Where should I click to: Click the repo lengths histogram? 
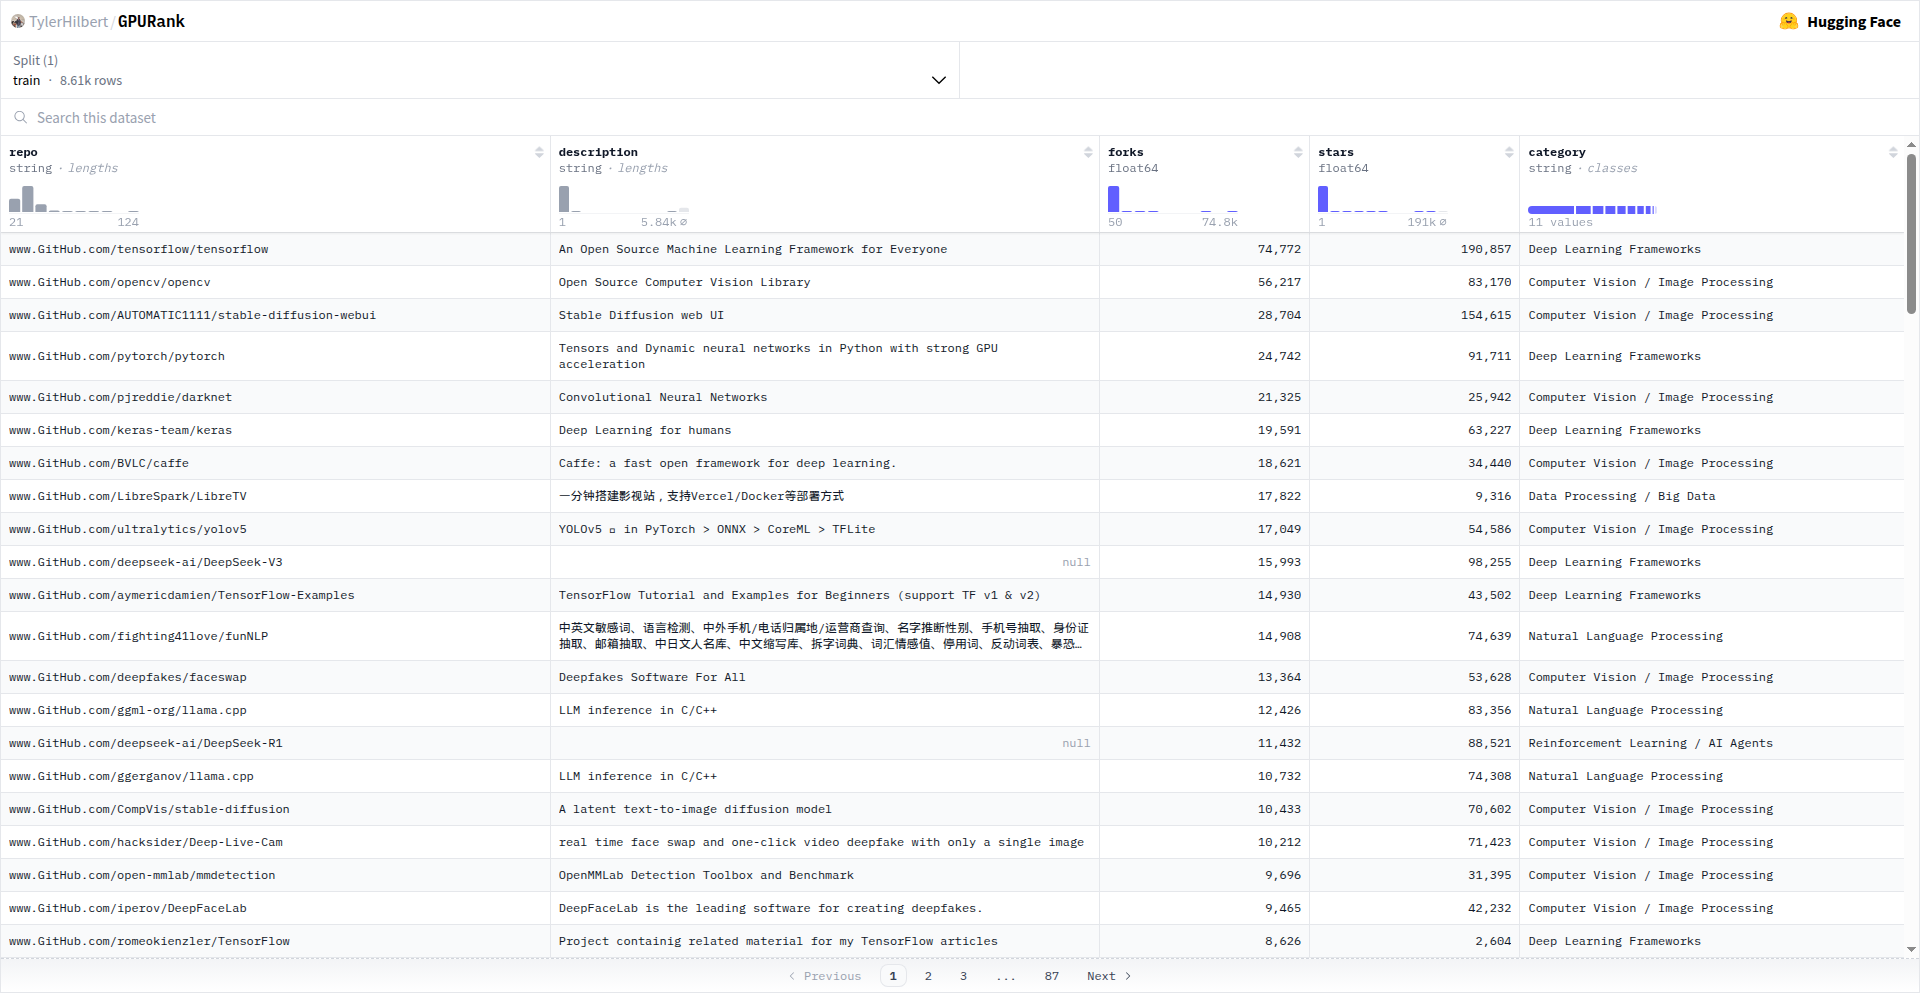(74, 198)
